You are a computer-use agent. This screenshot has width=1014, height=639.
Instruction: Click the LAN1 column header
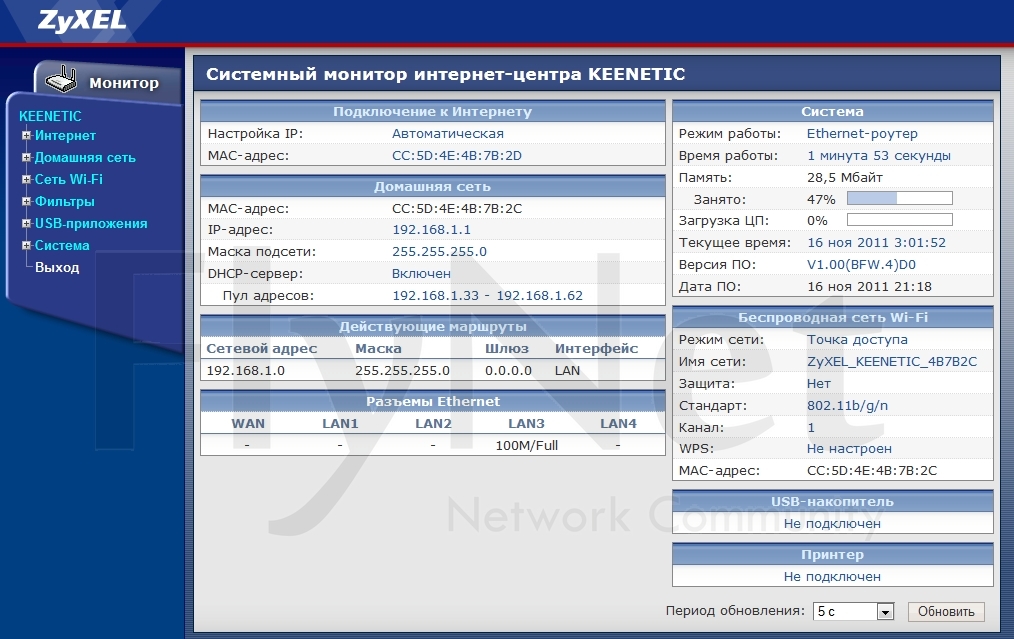point(340,424)
